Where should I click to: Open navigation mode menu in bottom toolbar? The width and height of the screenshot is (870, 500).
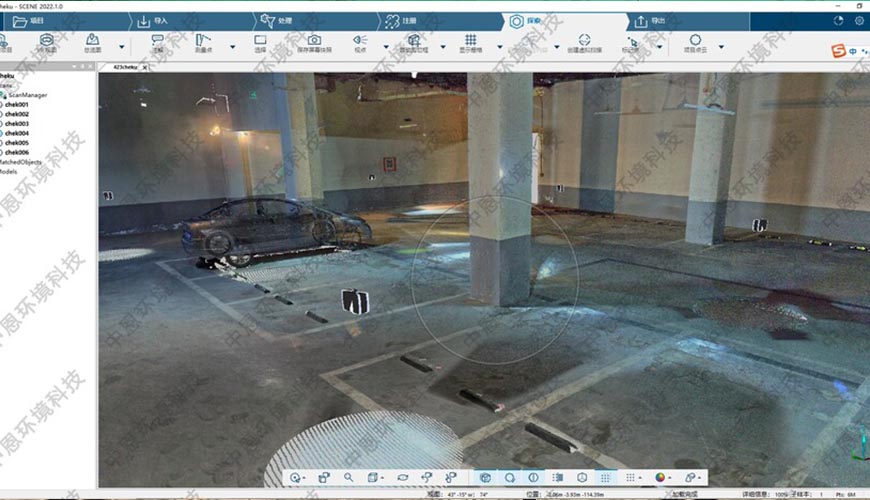point(296,477)
